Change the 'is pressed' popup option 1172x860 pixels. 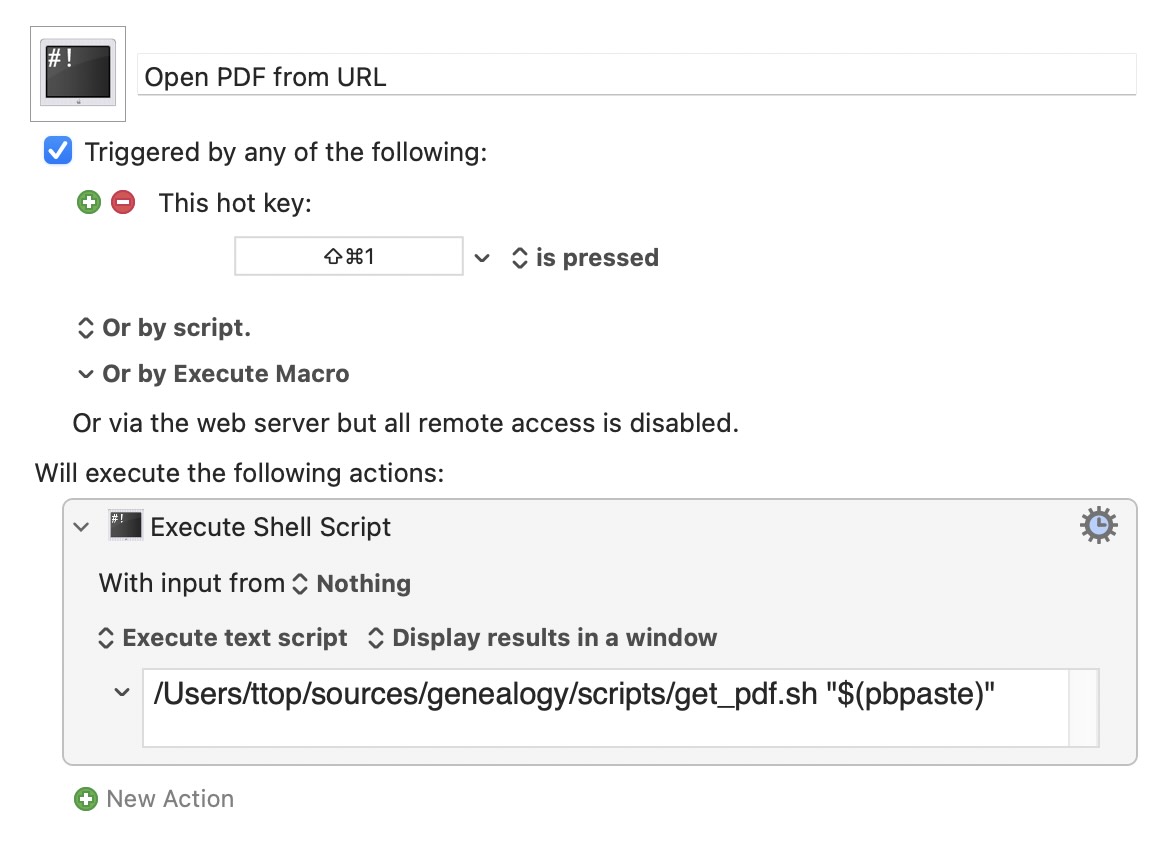point(585,258)
